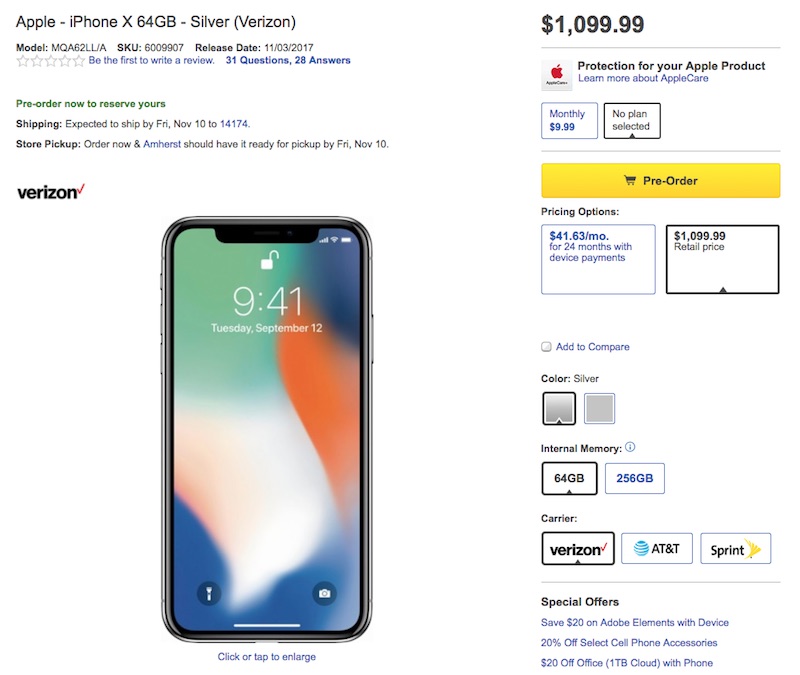This screenshot has height=675, width=800.
Task: Choose the $41.63/mo. device payments option
Action: point(597,259)
